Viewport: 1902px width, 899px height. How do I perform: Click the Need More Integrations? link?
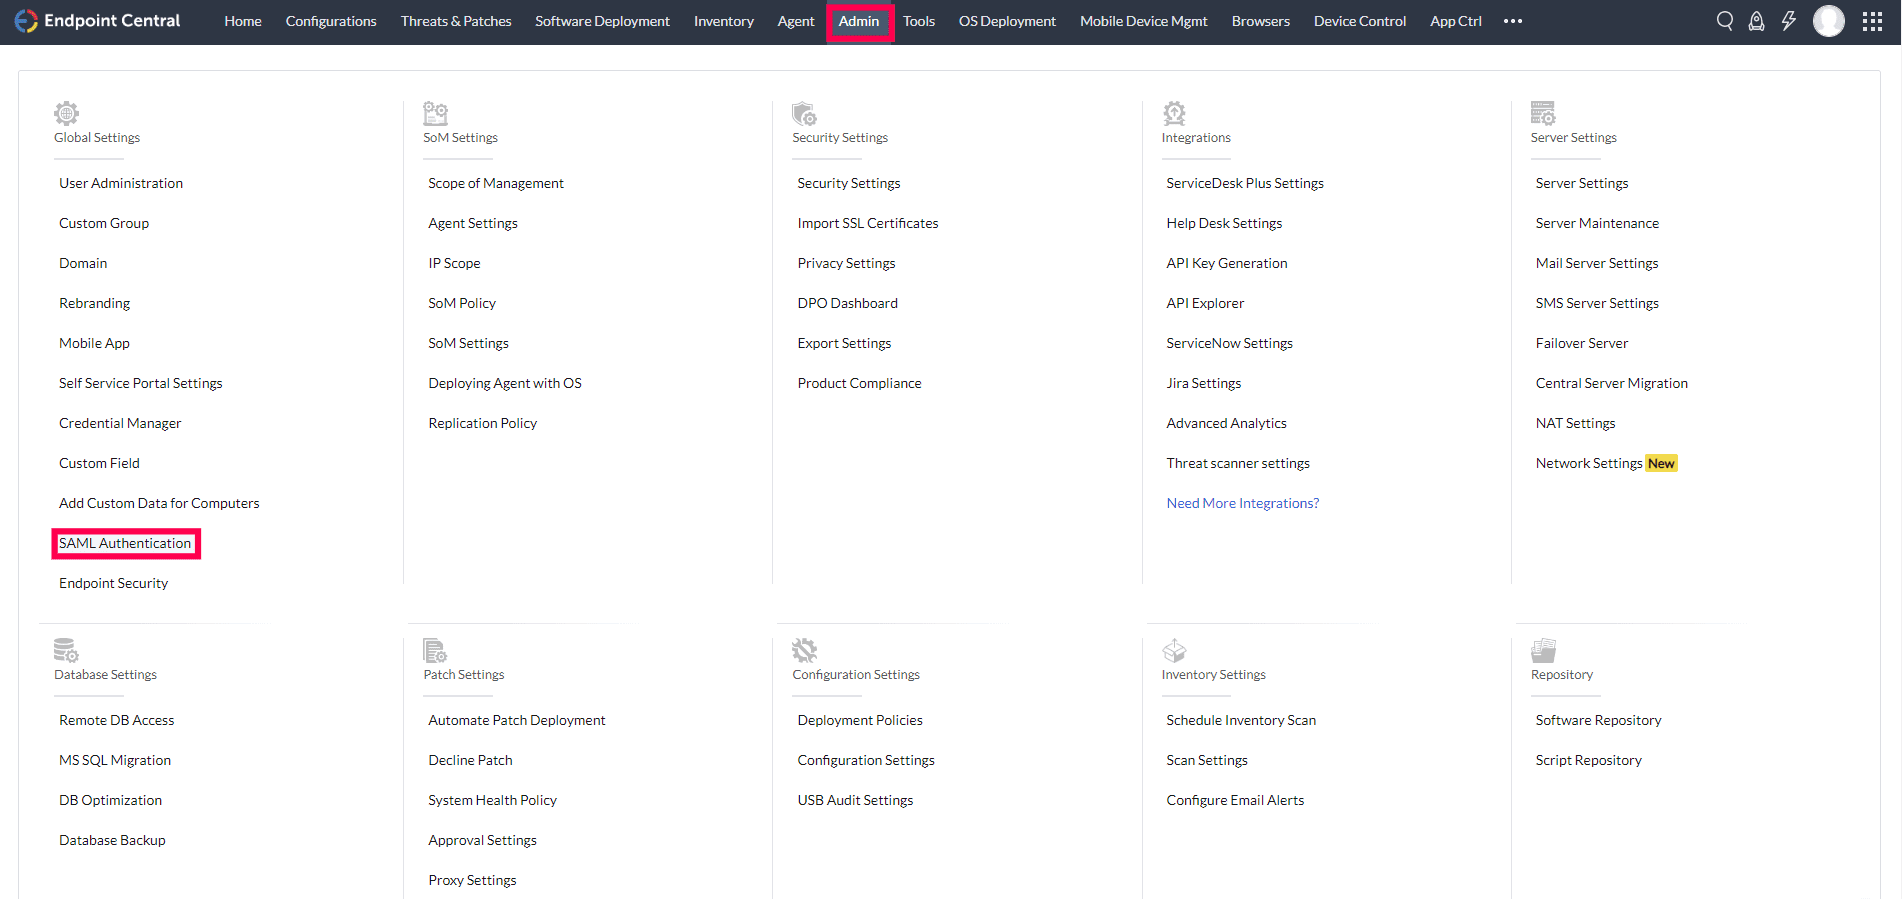point(1243,503)
